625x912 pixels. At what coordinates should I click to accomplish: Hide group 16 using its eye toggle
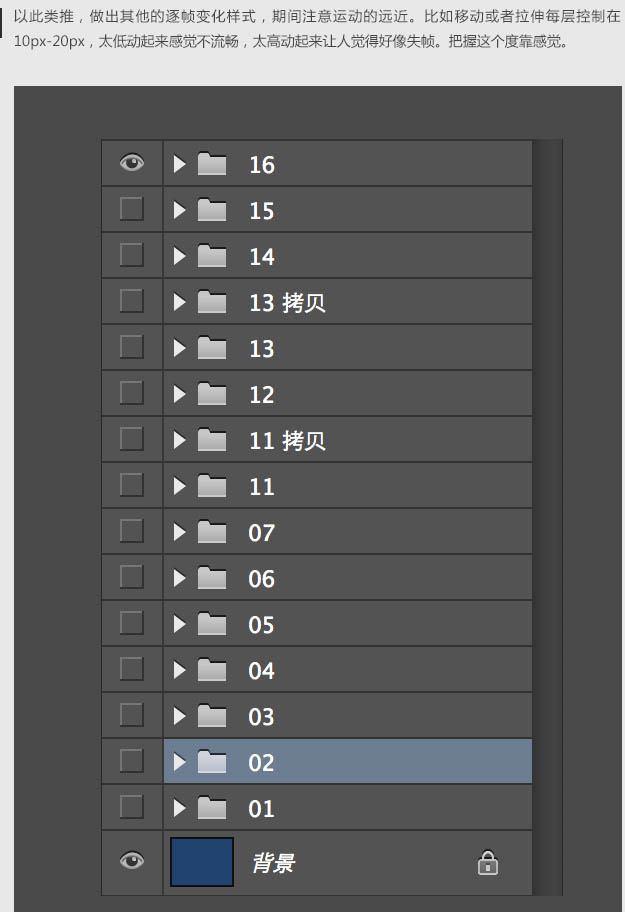[x=132, y=164]
